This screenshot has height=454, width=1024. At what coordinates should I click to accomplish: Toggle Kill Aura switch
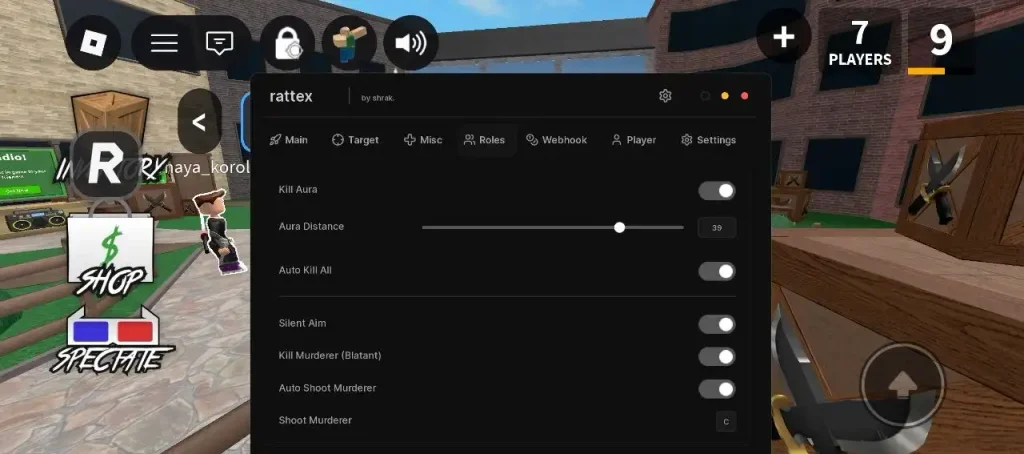[x=716, y=191]
